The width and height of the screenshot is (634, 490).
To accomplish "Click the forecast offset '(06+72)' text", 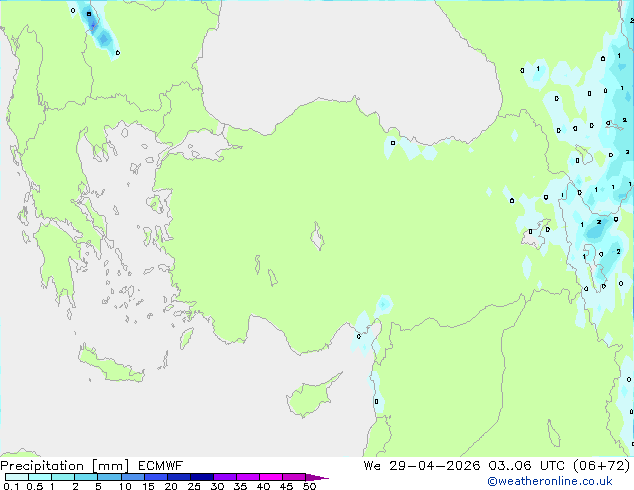I will [602, 466].
